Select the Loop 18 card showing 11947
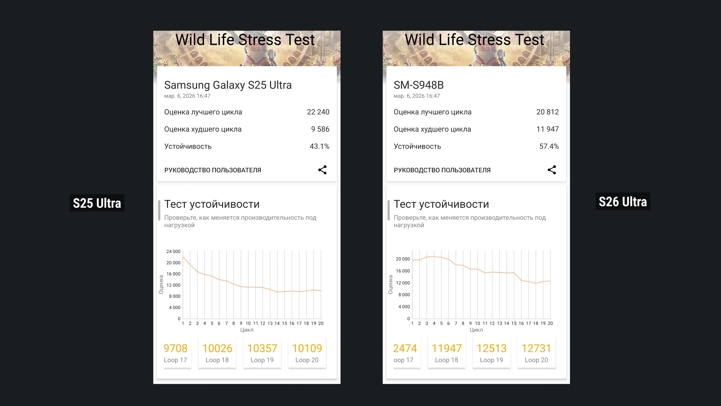721x406 pixels. point(446,353)
